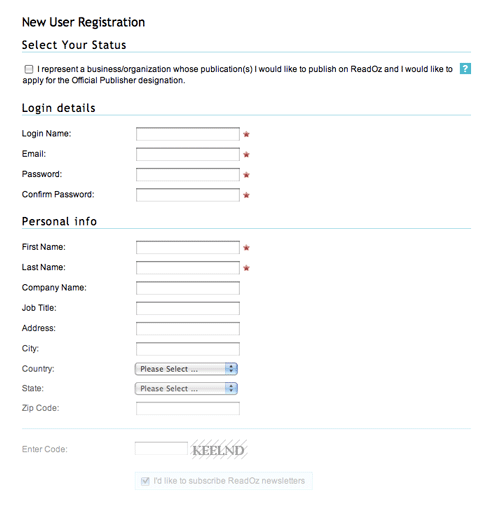
Task: Click the Last Name text box
Action: 188,268
